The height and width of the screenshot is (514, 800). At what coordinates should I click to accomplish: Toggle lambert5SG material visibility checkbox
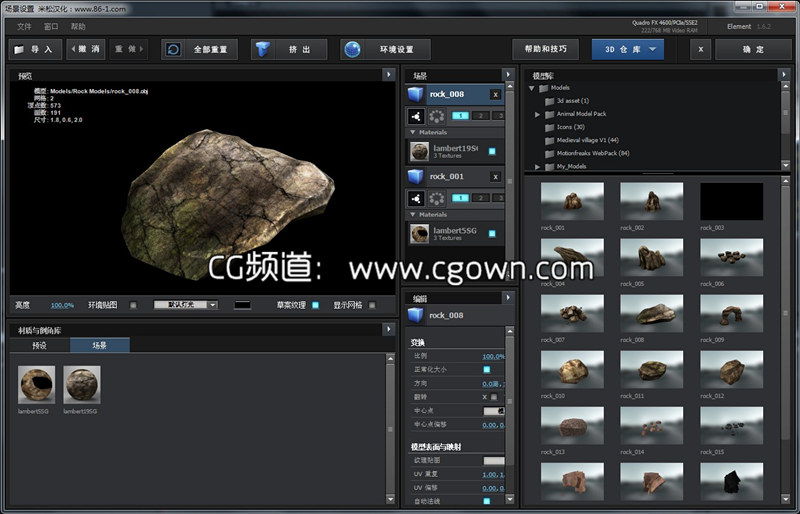(x=492, y=234)
